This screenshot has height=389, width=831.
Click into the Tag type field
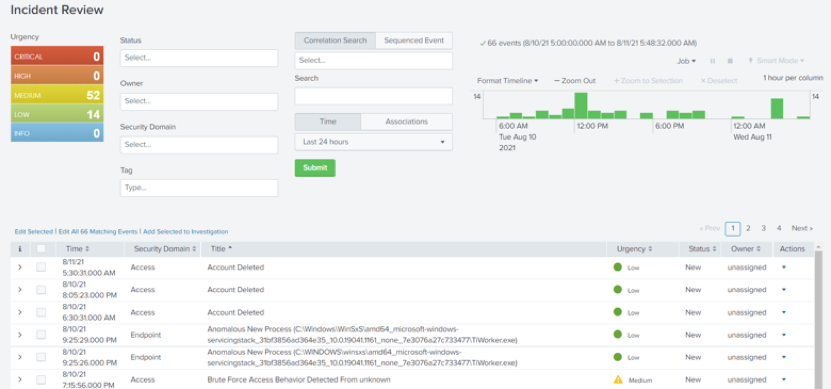(x=199, y=188)
